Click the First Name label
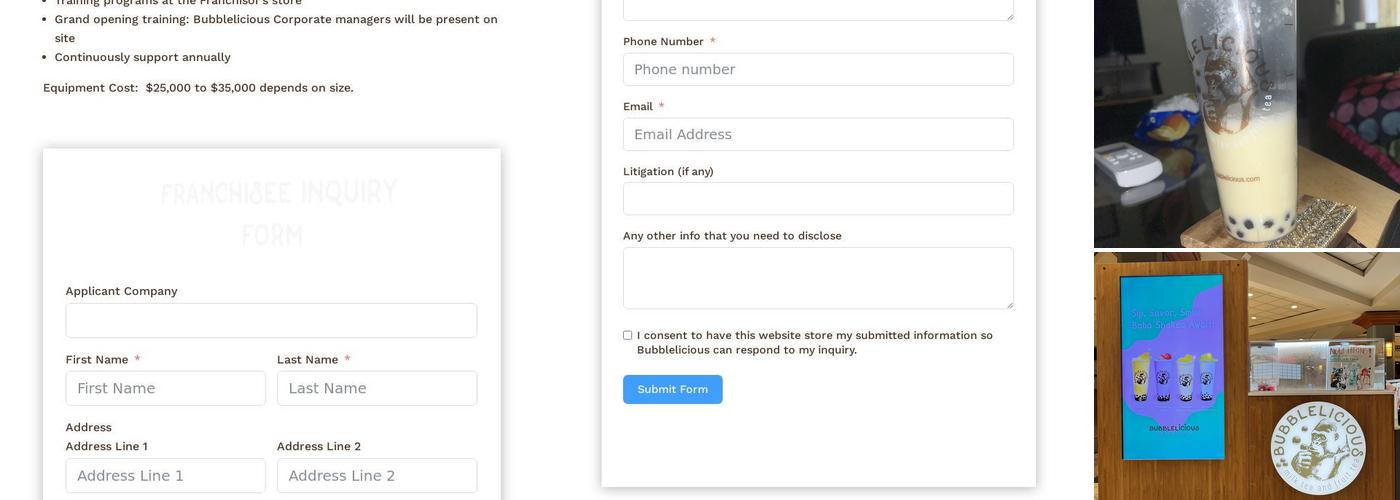 (97, 360)
